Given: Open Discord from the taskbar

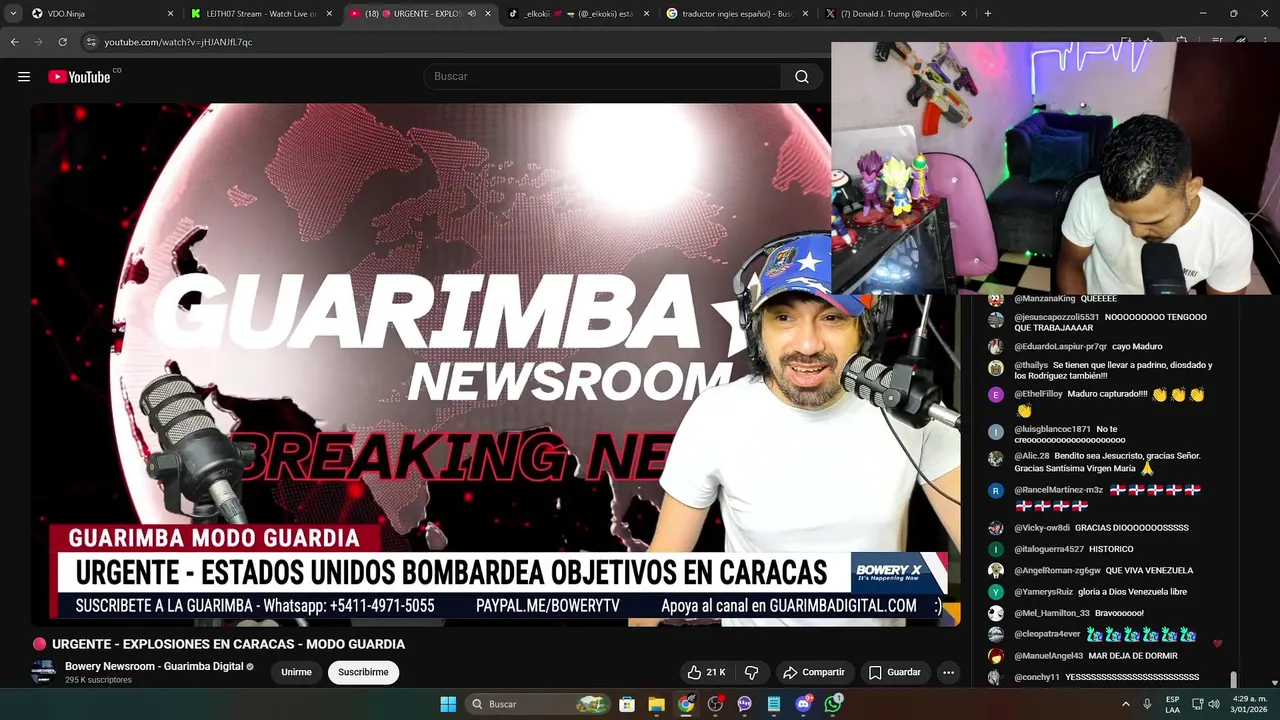Looking at the screenshot, I should click(x=804, y=704).
